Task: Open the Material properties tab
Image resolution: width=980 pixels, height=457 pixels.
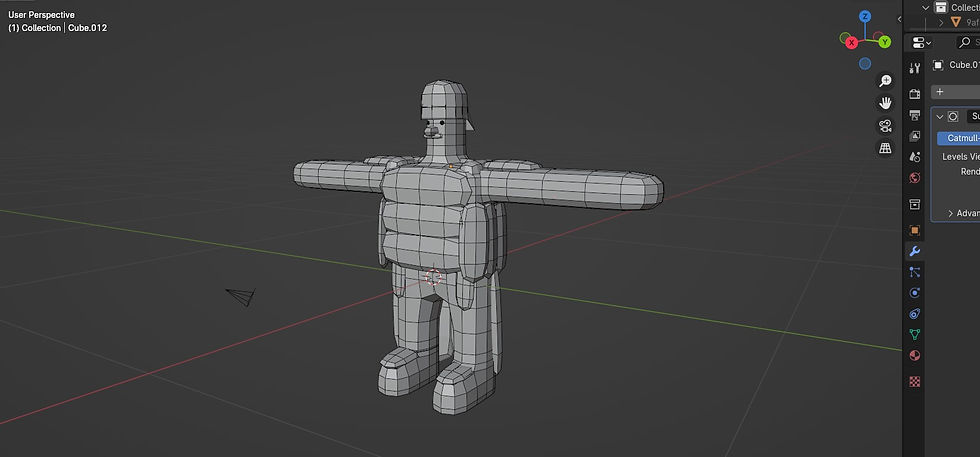Action: click(914, 355)
